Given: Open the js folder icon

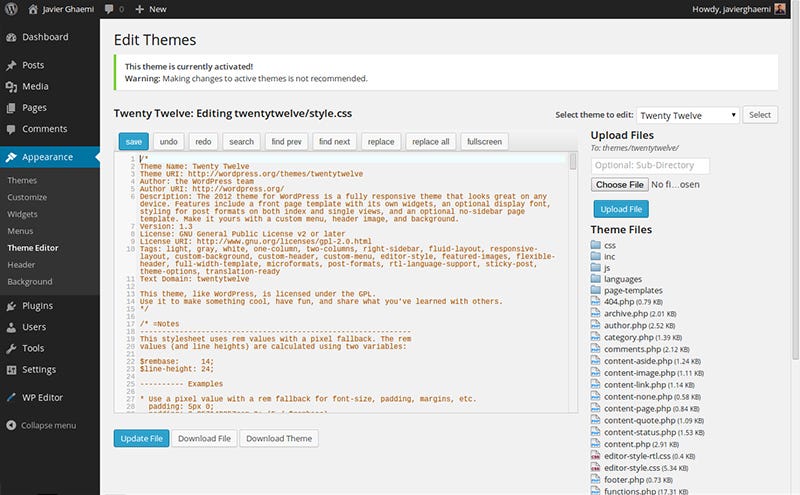Looking at the screenshot, I should (x=595, y=267).
